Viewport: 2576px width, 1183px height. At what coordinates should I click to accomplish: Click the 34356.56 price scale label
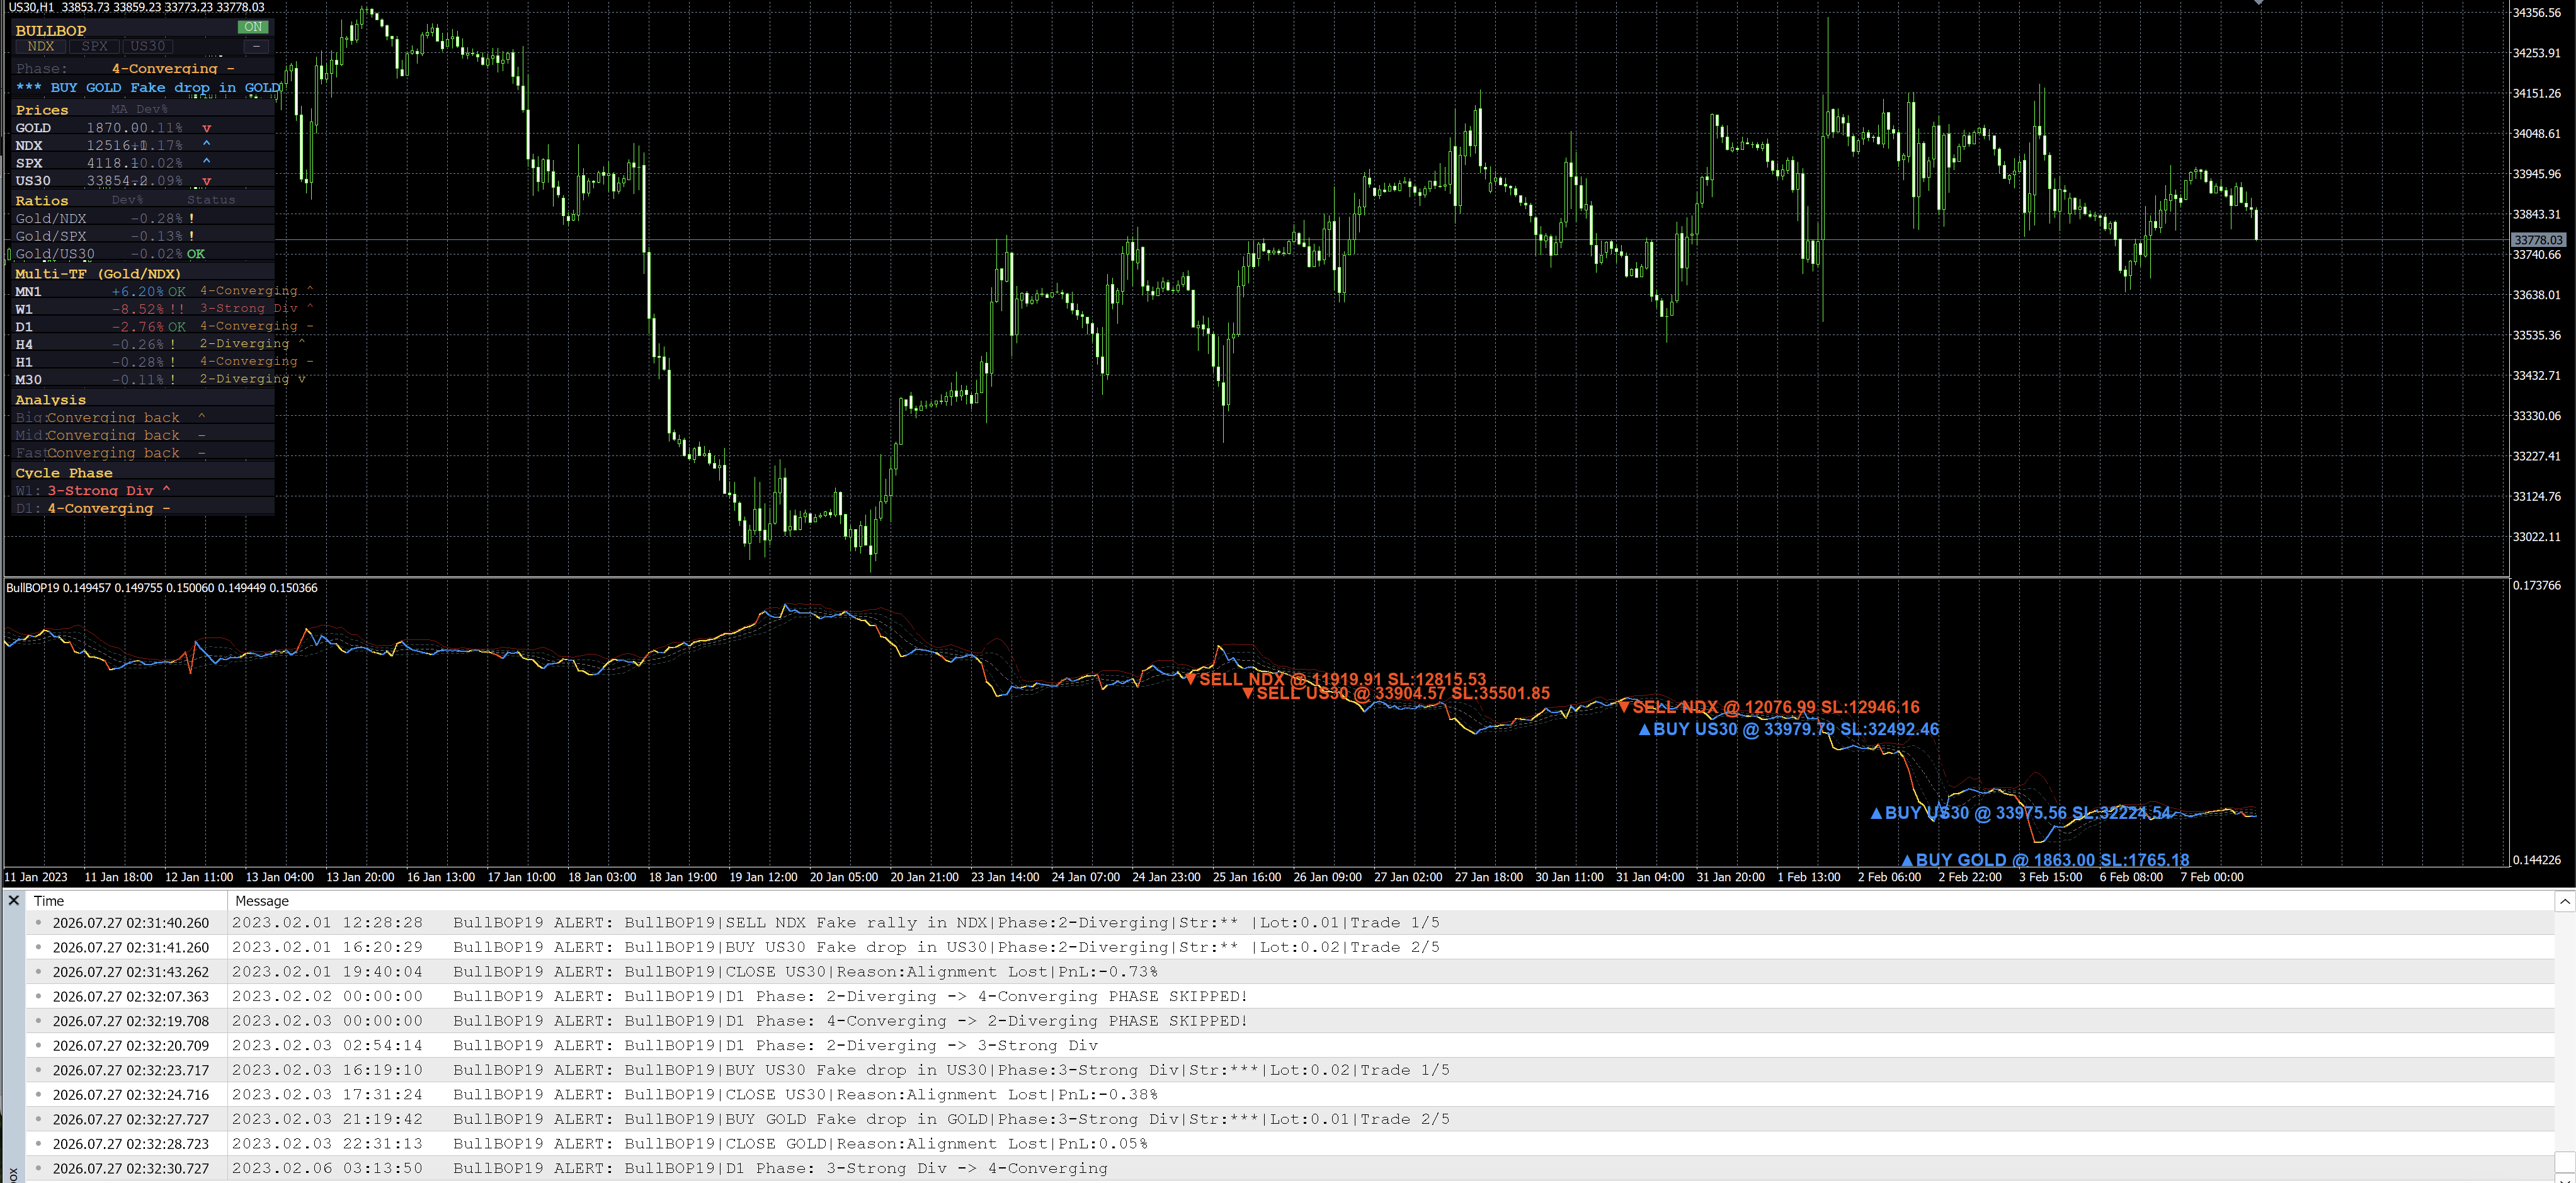pyautogui.click(x=2537, y=13)
